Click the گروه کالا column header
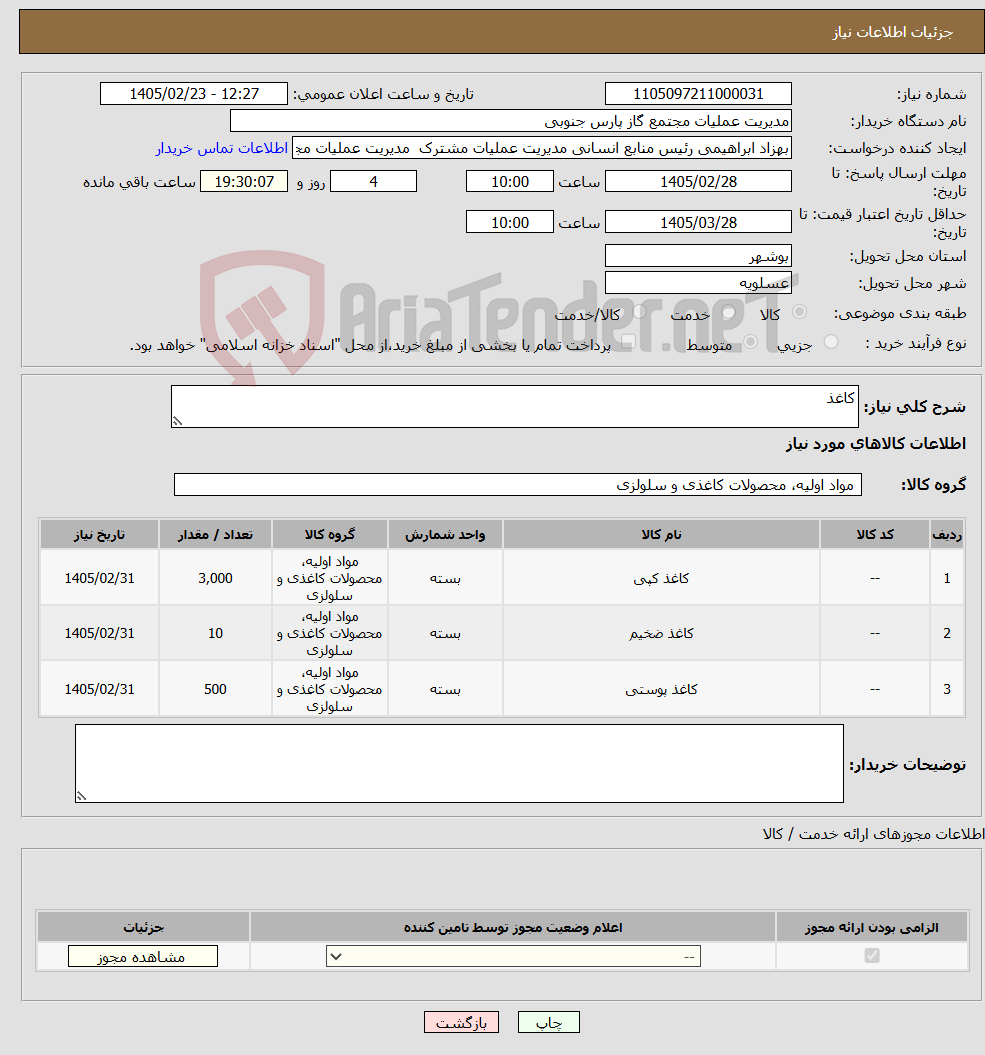The height and width of the screenshot is (1055, 985). 330,534
